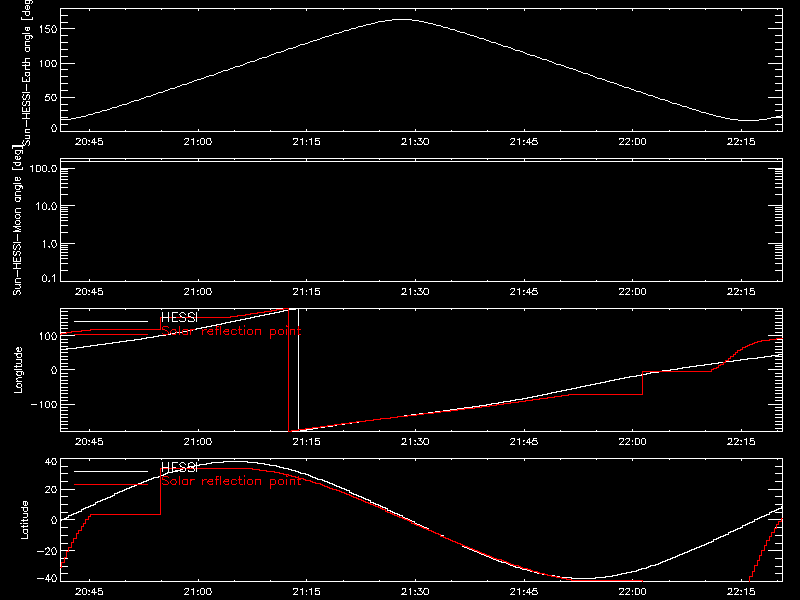This screenshot has width=800, height=600.
Task: Select the 150 tick on Earth angle plot
Action: click(x=47, y=29)
